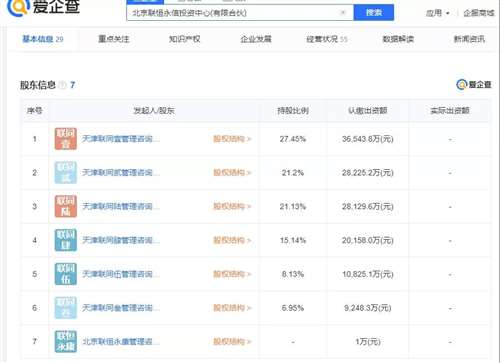Click the info icon next to 股东信息

click(62, 85)
